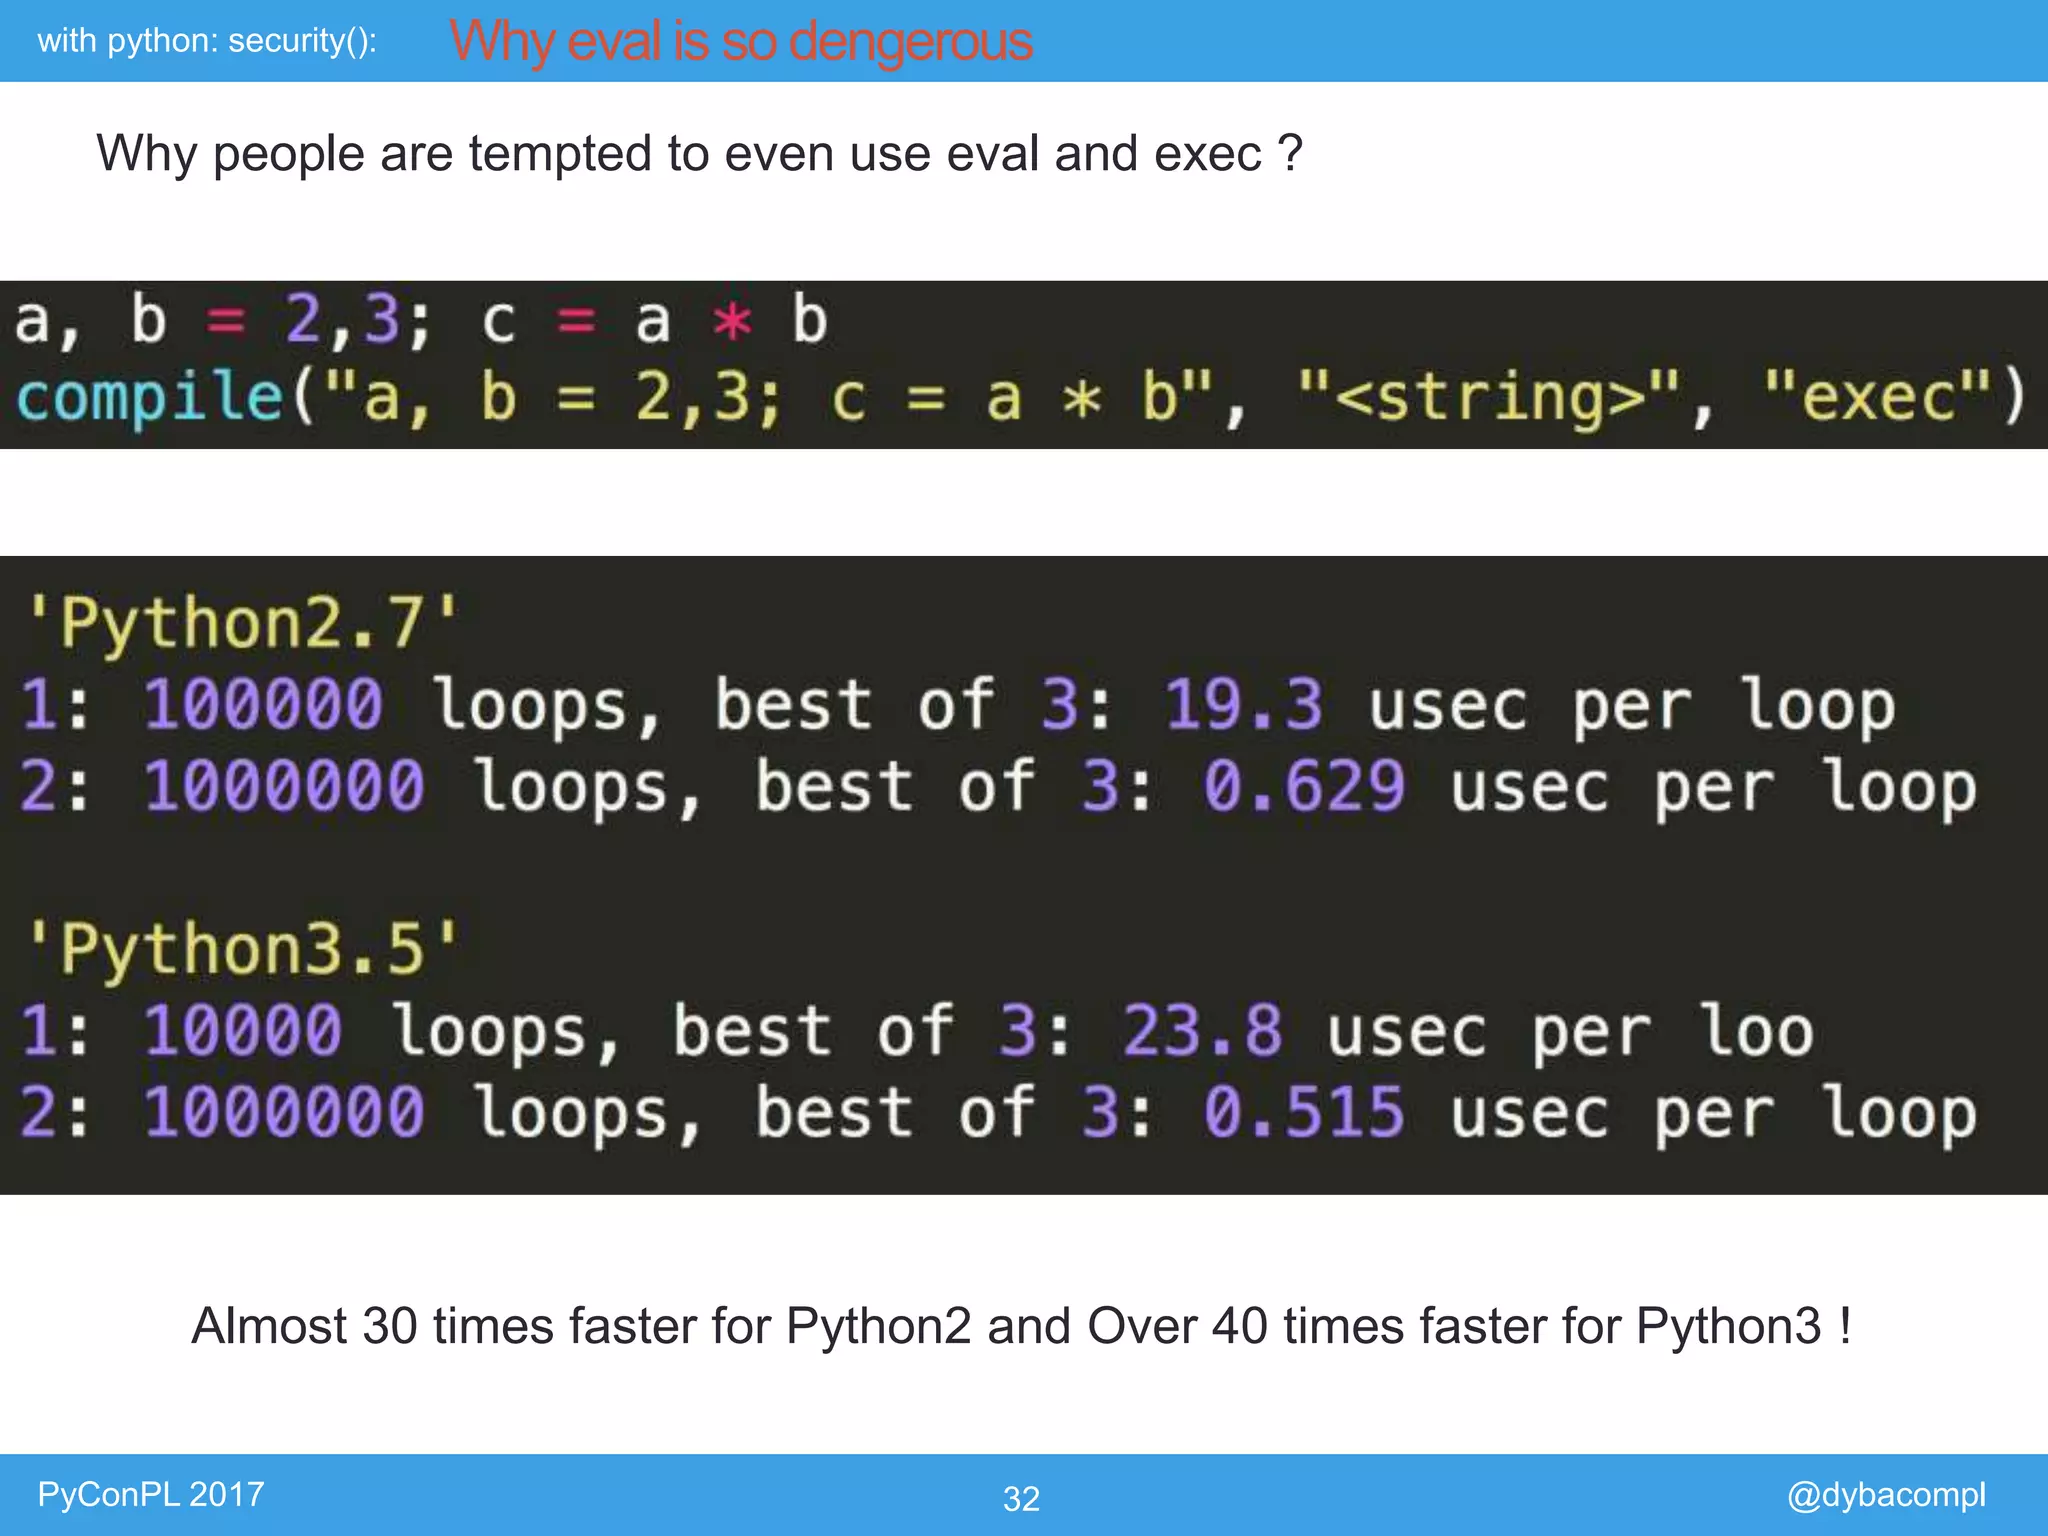Click the '23.8 usec per loo' result line
The image size is (2048, 1536).
917,1031
